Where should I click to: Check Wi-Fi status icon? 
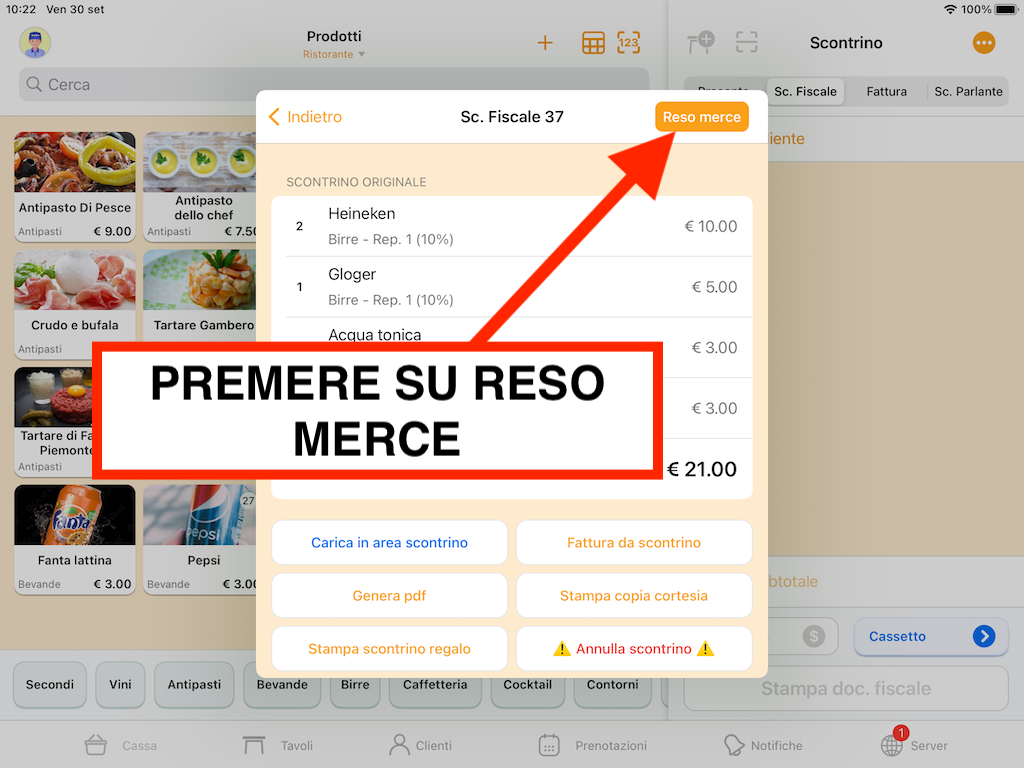tap(950, 9)
